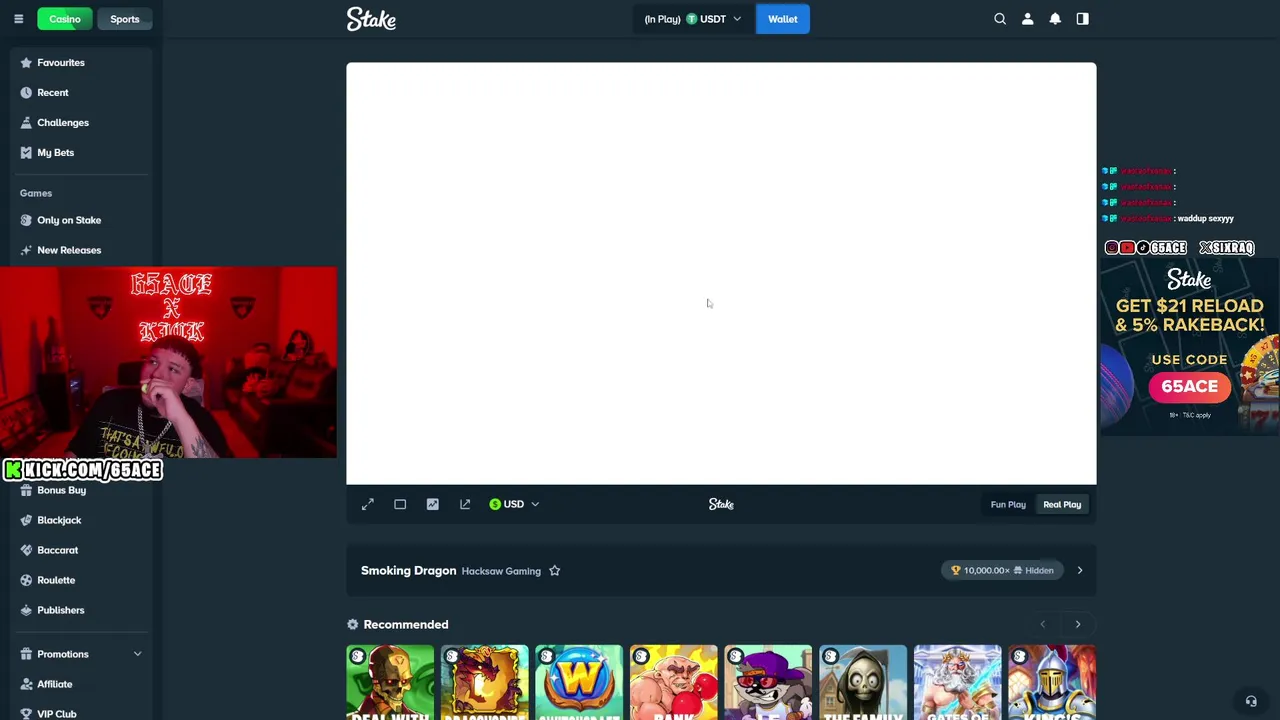The width and height of the screenshot is (1280, 720).
Task: Favourite Smoking Dragon with star icon
Action: pos(554,571)
